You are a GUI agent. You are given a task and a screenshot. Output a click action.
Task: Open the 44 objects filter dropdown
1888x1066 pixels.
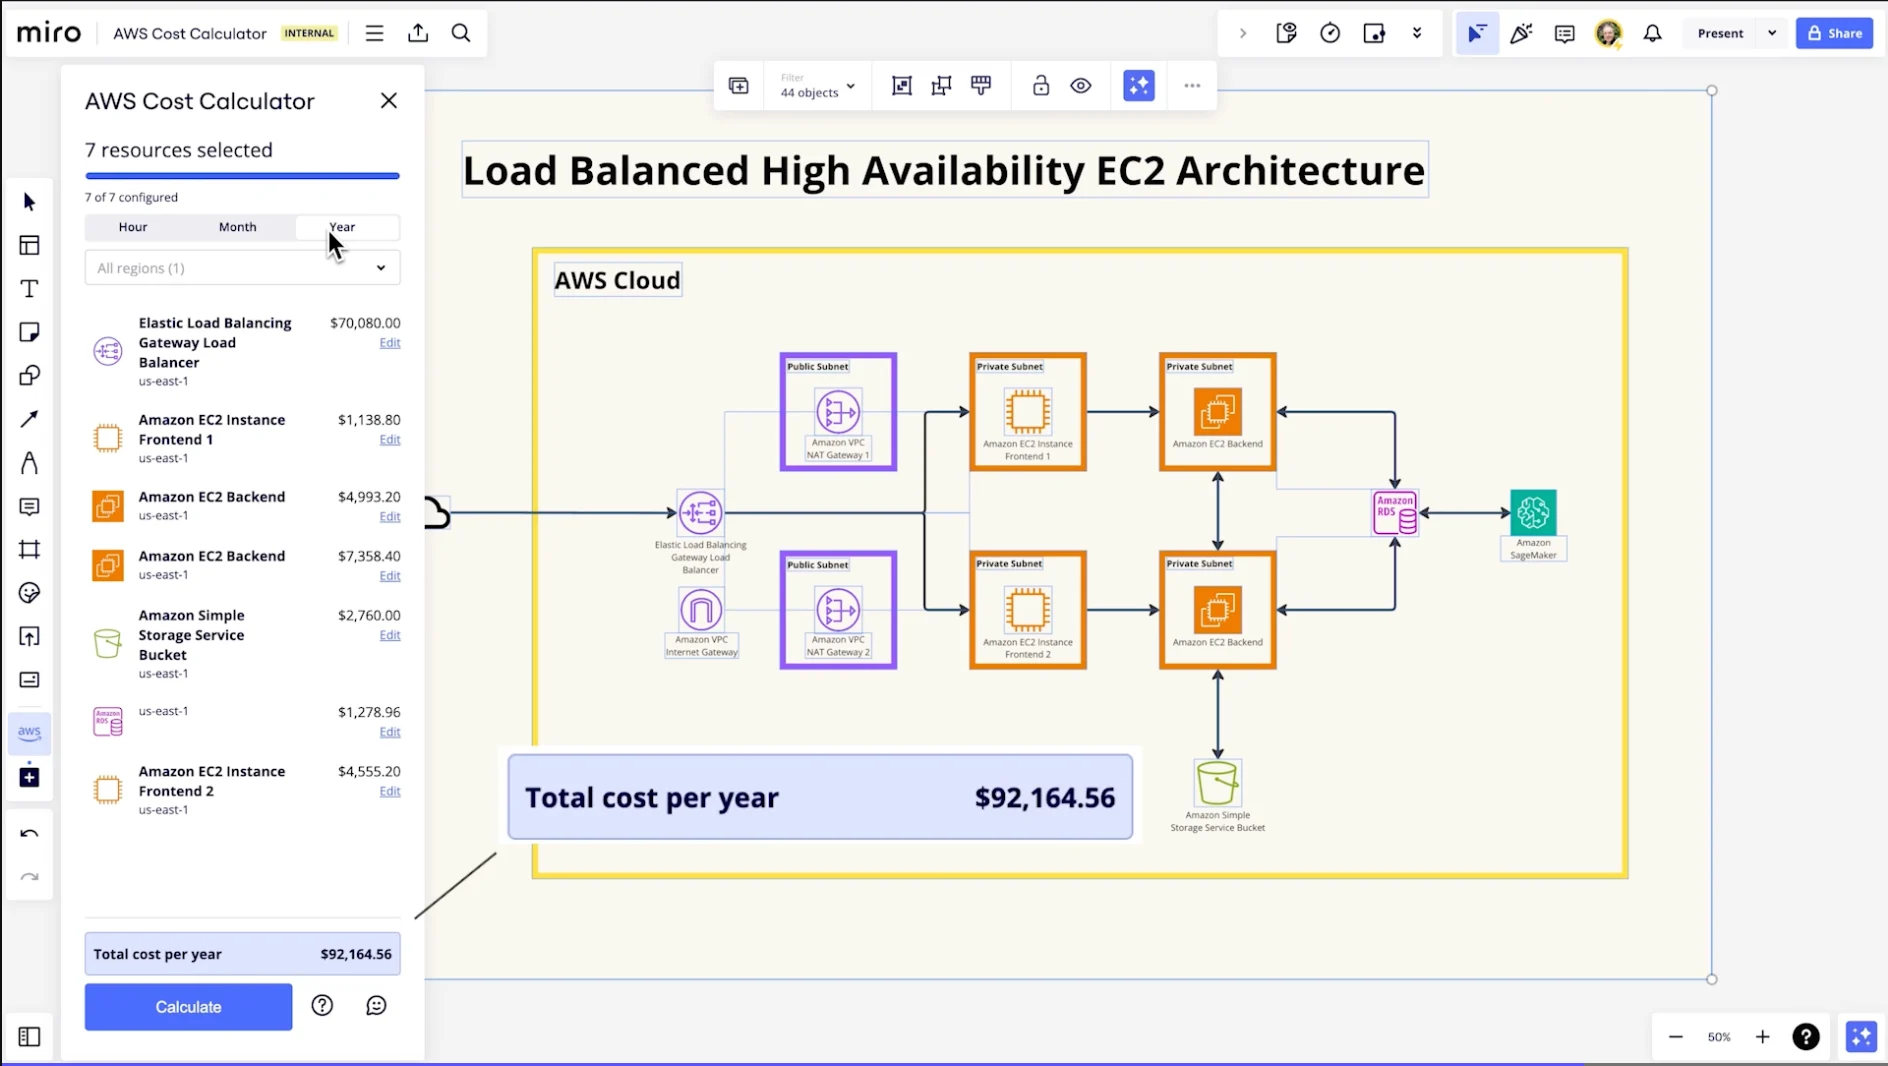tap(818, 86)
